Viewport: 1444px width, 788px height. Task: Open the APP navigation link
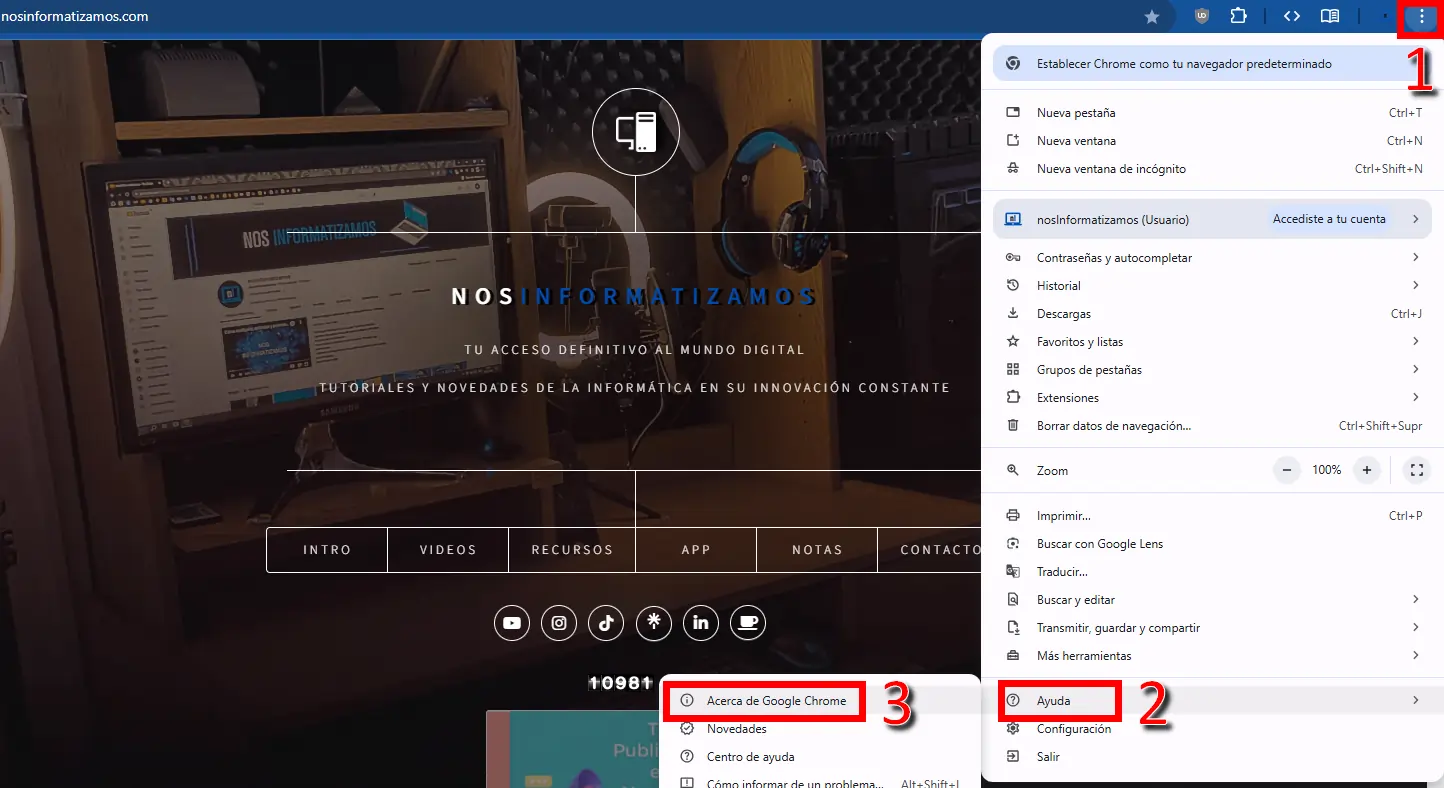[696, 550]
